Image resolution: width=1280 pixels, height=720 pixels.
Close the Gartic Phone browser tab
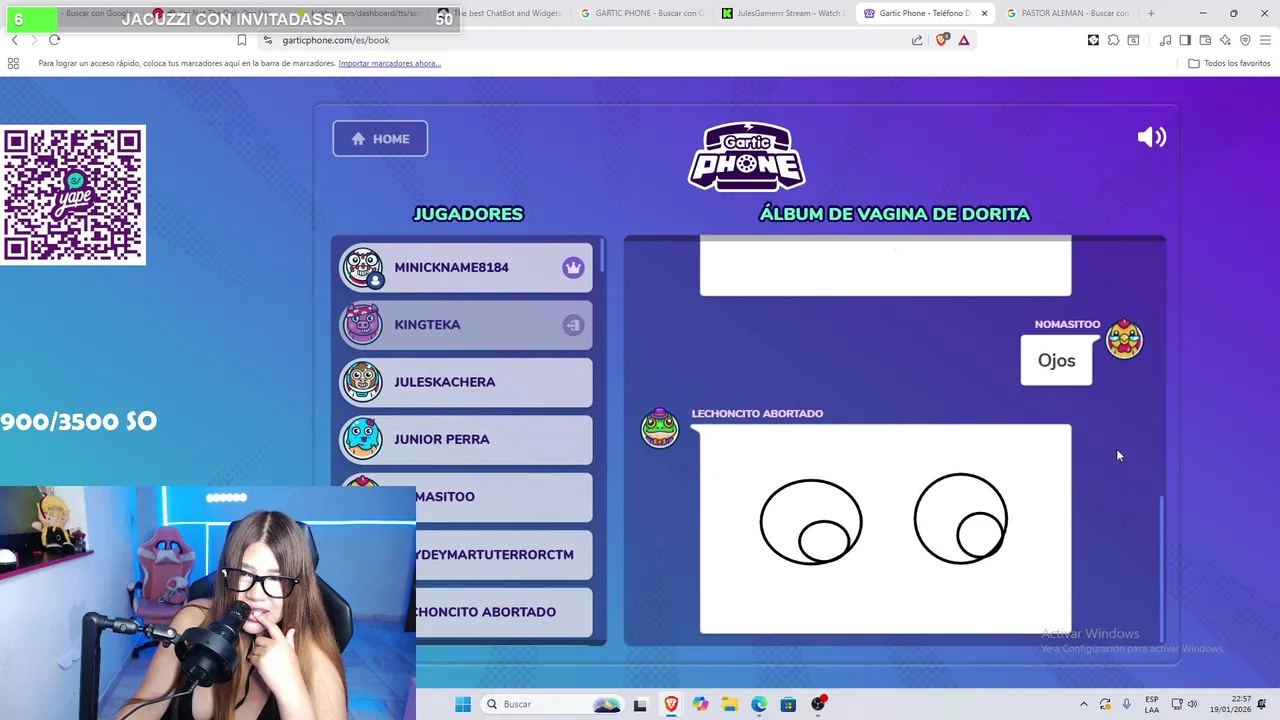coord(984,13)
